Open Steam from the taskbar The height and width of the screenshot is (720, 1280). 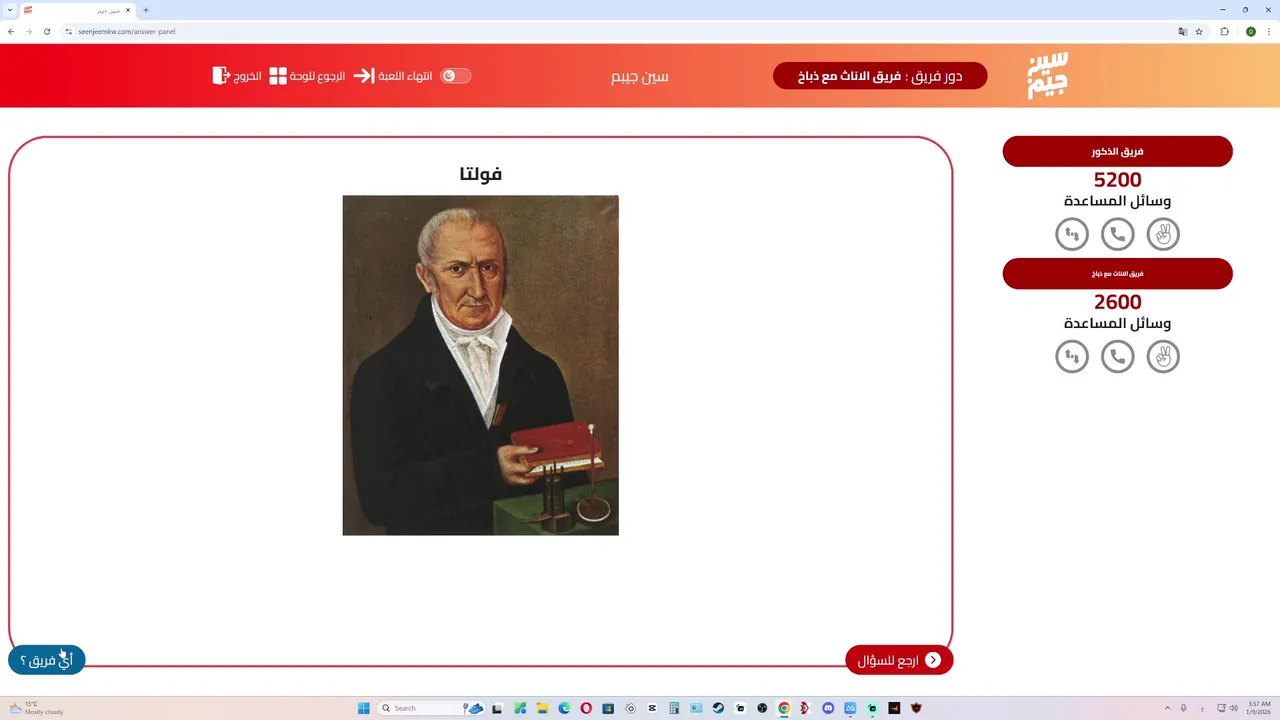tap(718, 708)
